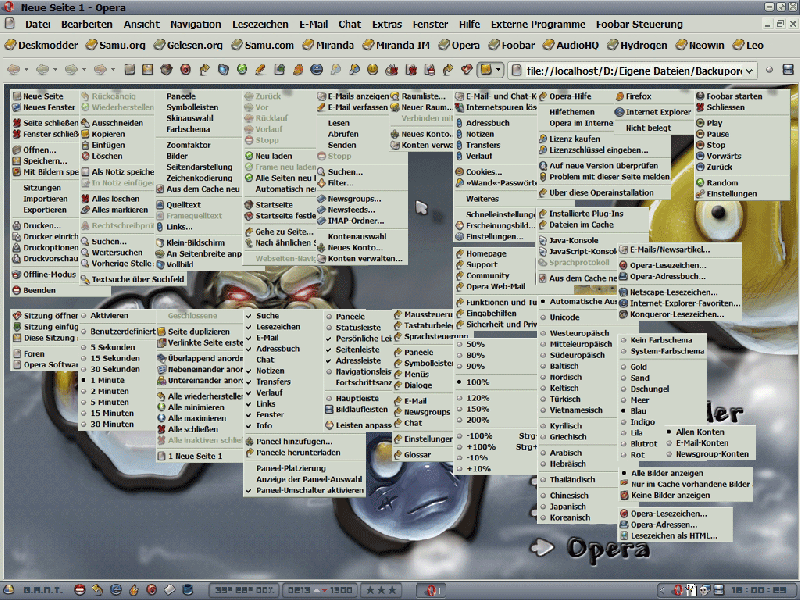This screenshot has width=800, height=600.
Task: Open the 'Farbschema' submenu
Action: [188, 129]
